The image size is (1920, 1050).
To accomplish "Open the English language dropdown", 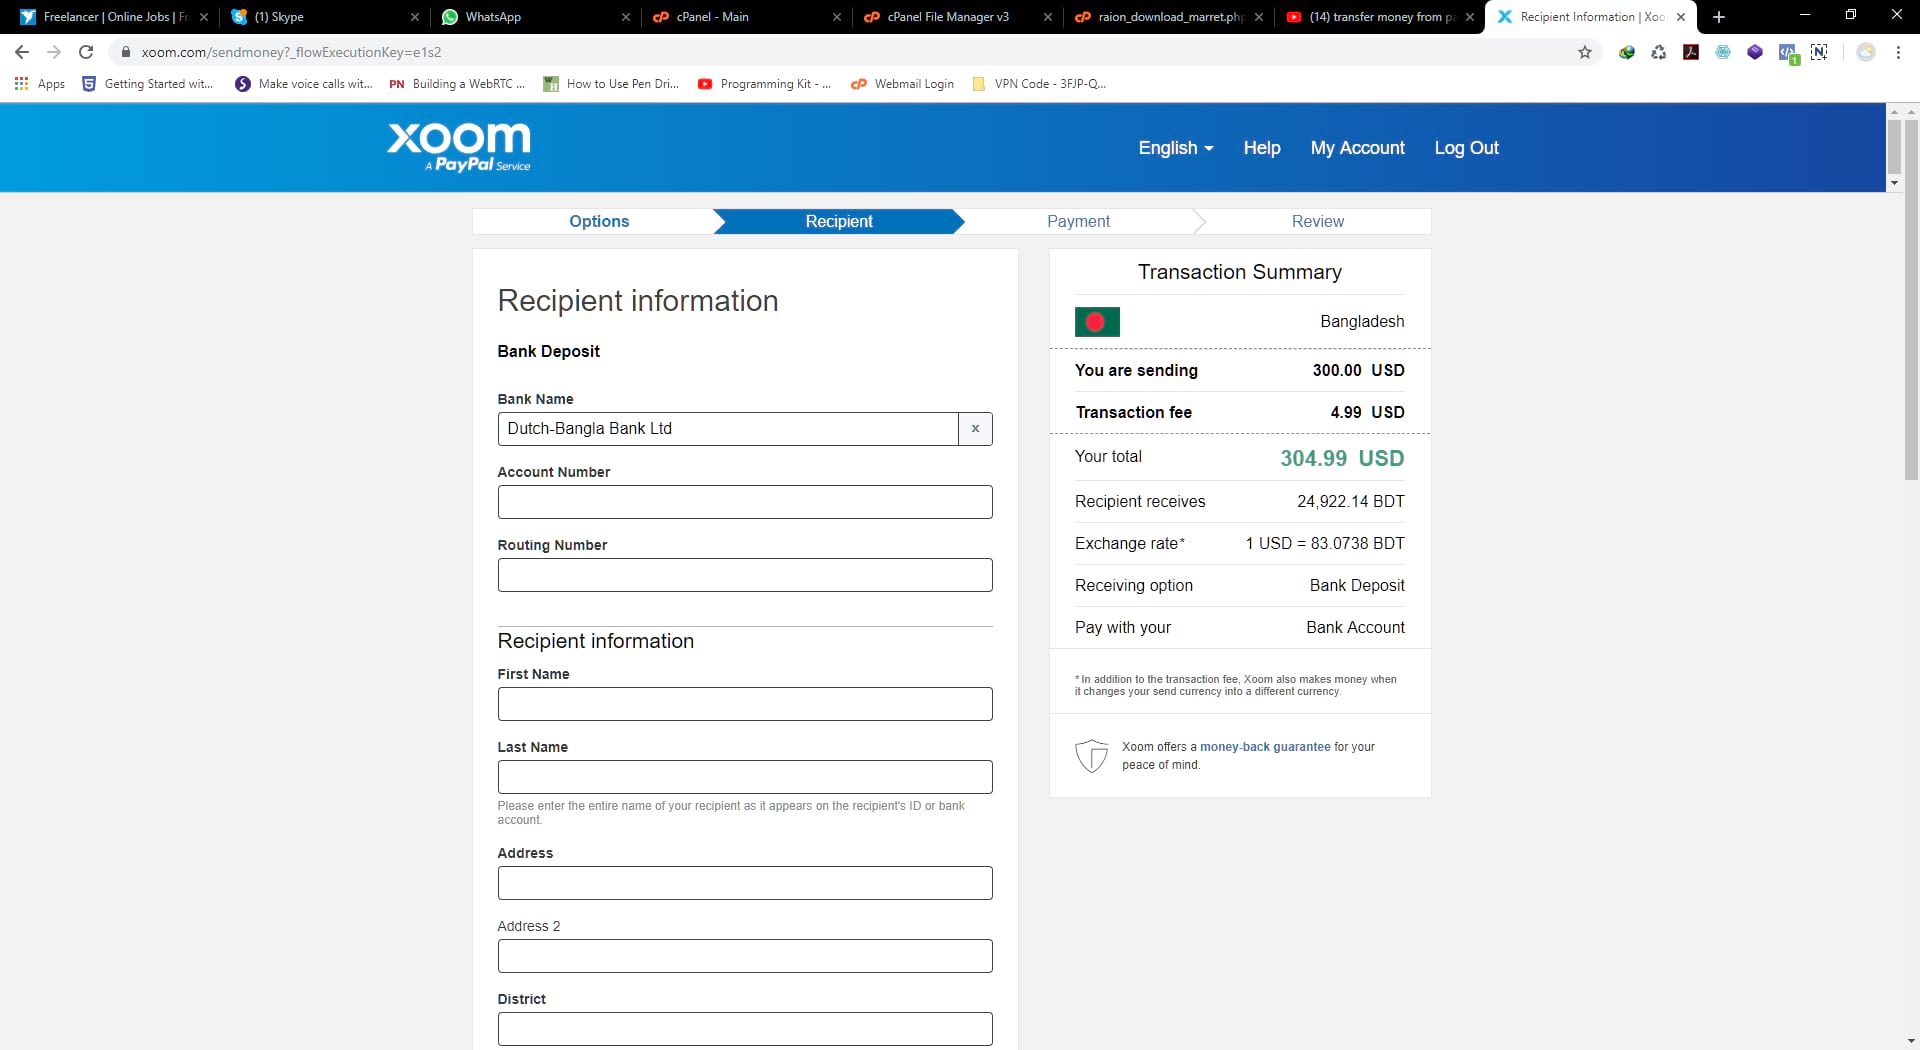I will [x=1176, y=148].
